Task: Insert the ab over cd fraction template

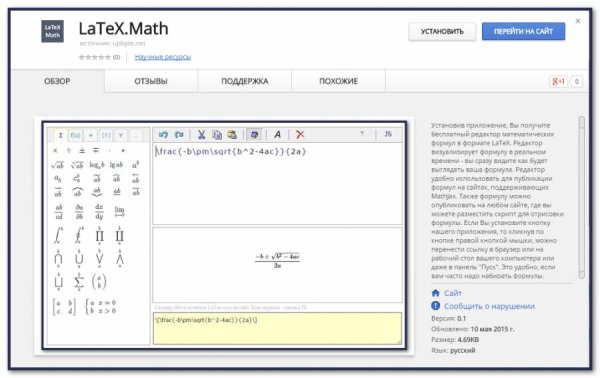Action: click(59, 212)
